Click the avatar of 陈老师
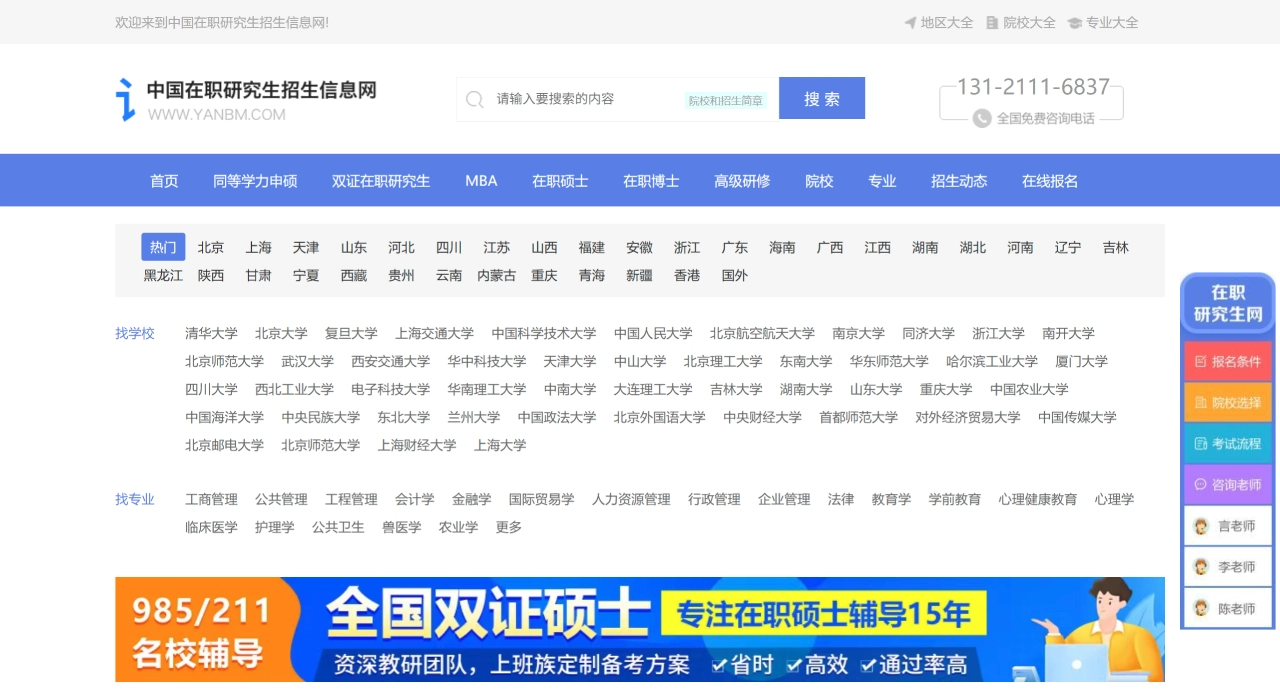Viewport: 1280px width, 698px height. [1201, 608]
